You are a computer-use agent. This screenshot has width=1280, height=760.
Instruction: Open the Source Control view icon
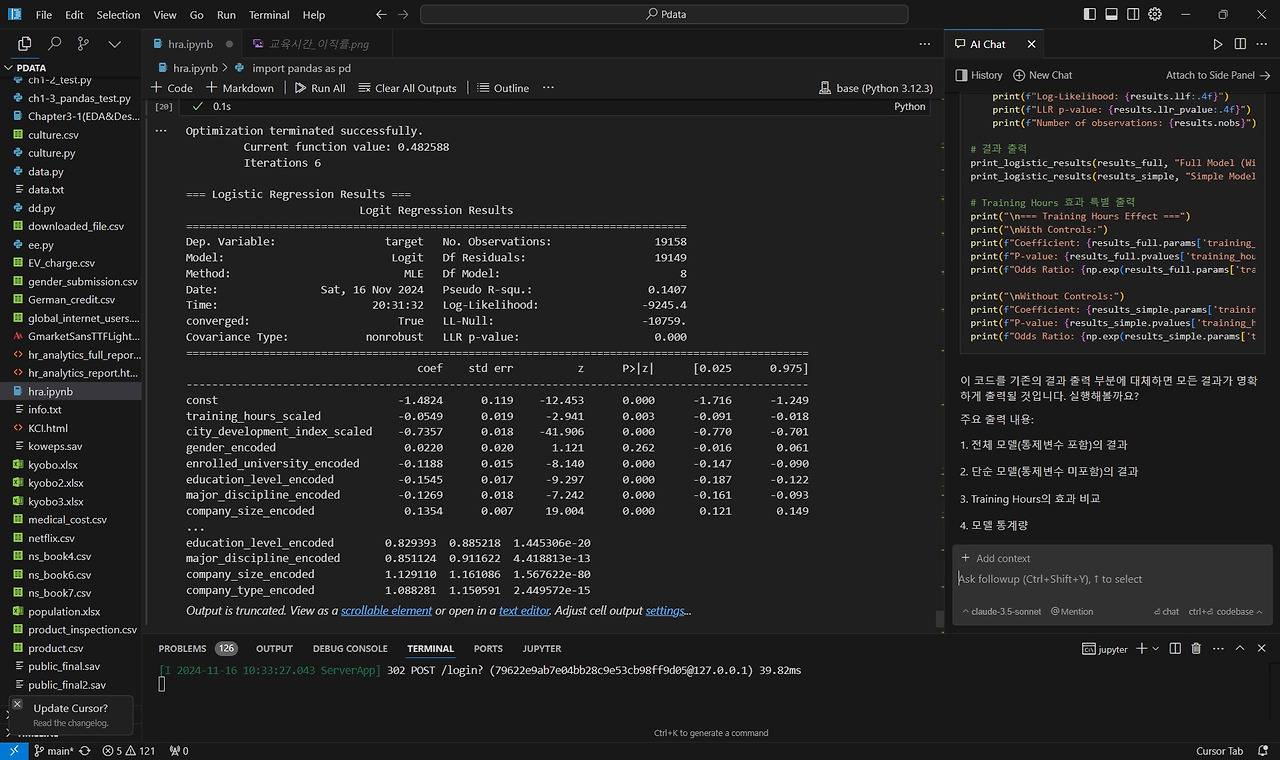83,44
